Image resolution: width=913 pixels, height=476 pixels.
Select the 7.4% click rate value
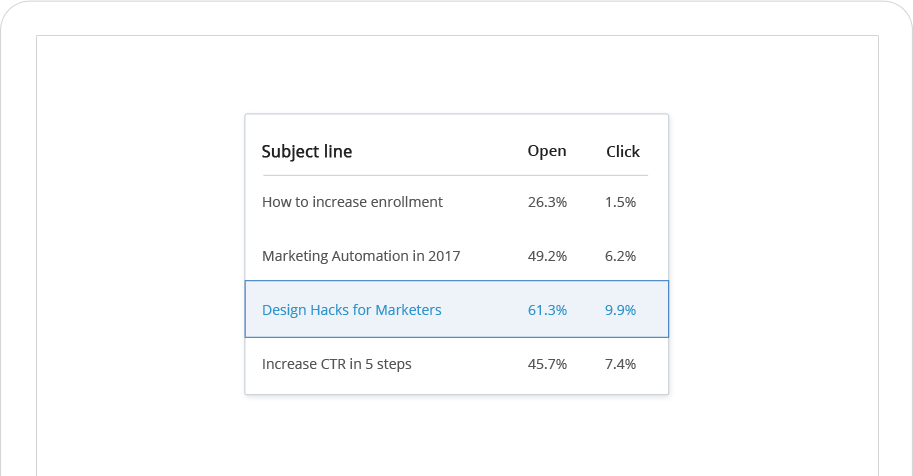tap(620, 364)
